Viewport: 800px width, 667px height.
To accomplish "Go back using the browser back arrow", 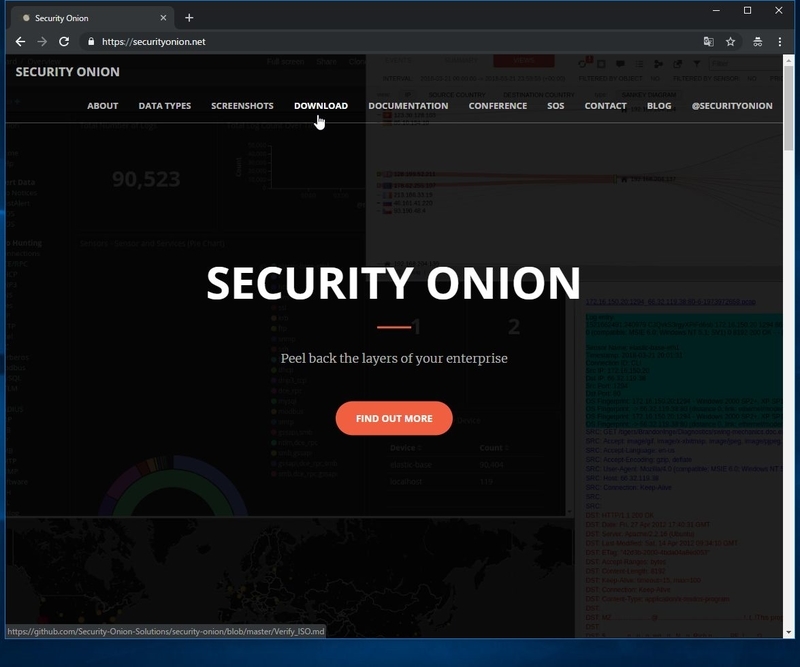I will [x=20, y=42].
